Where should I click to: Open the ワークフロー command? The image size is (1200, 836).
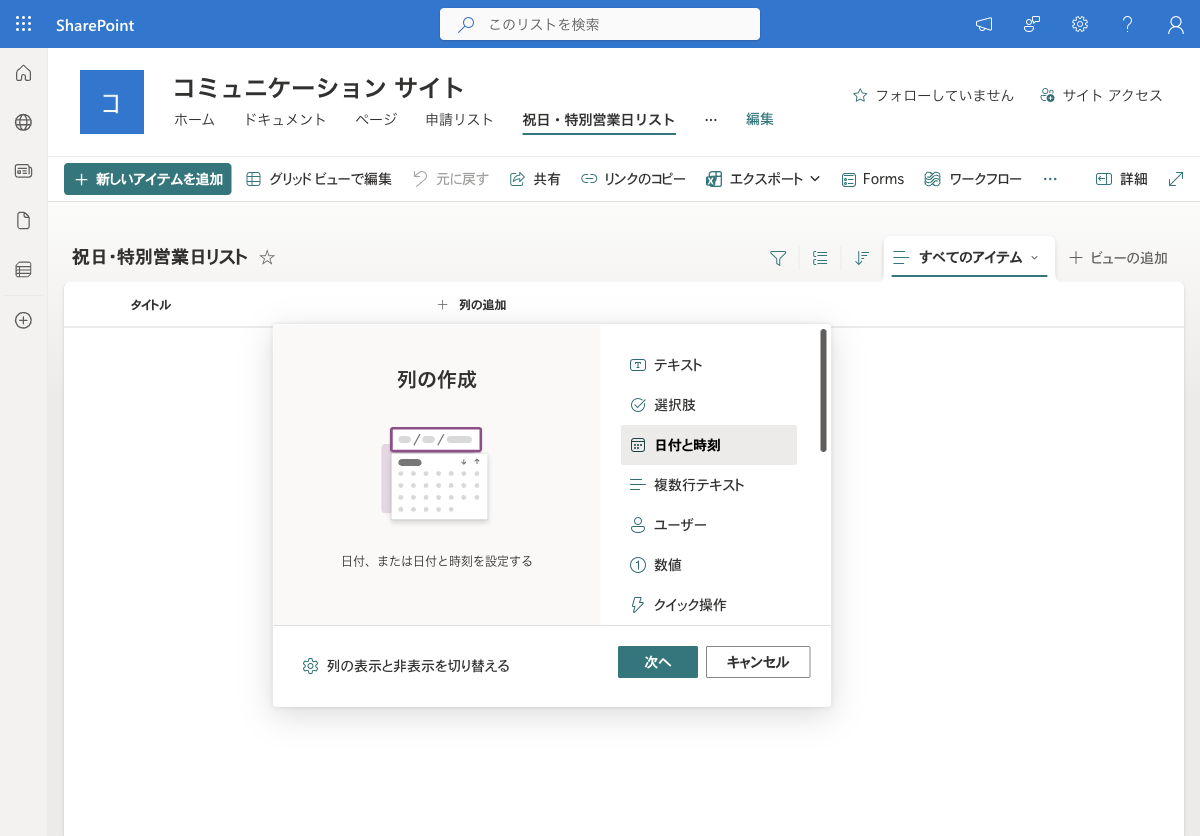tap(973, 179)
